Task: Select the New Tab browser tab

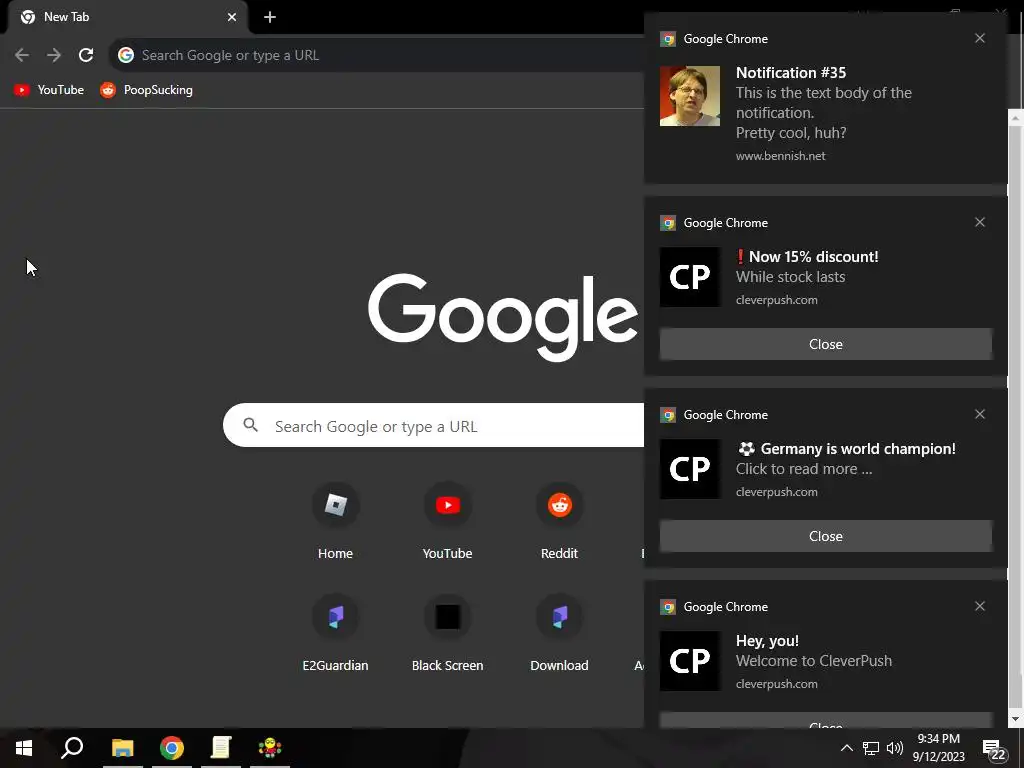Action: (128, 18)
